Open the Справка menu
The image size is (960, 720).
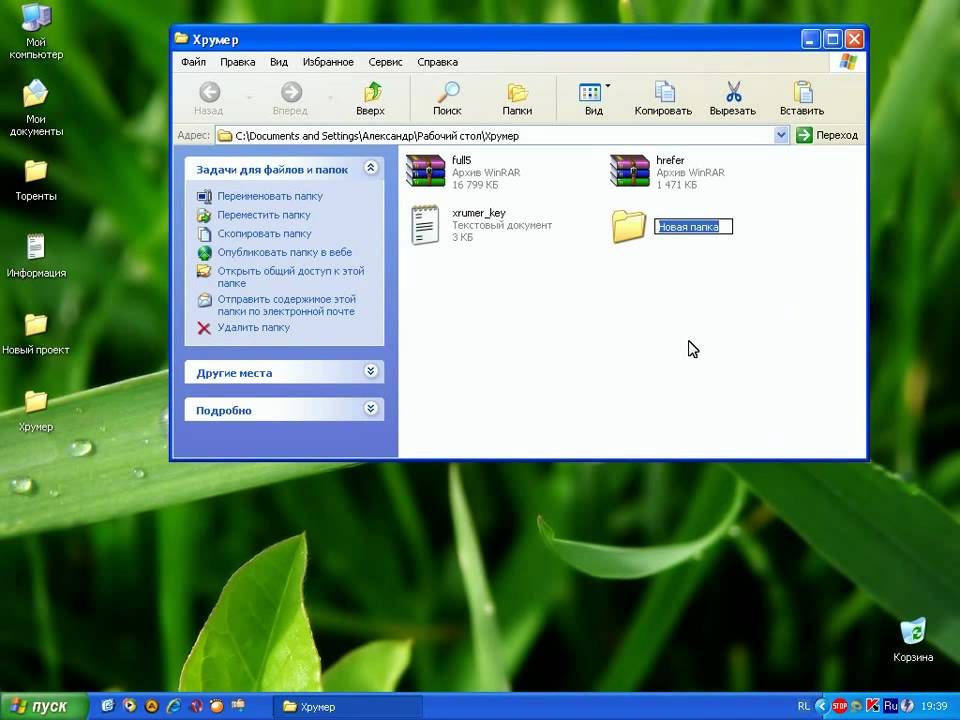pos(437,62)
